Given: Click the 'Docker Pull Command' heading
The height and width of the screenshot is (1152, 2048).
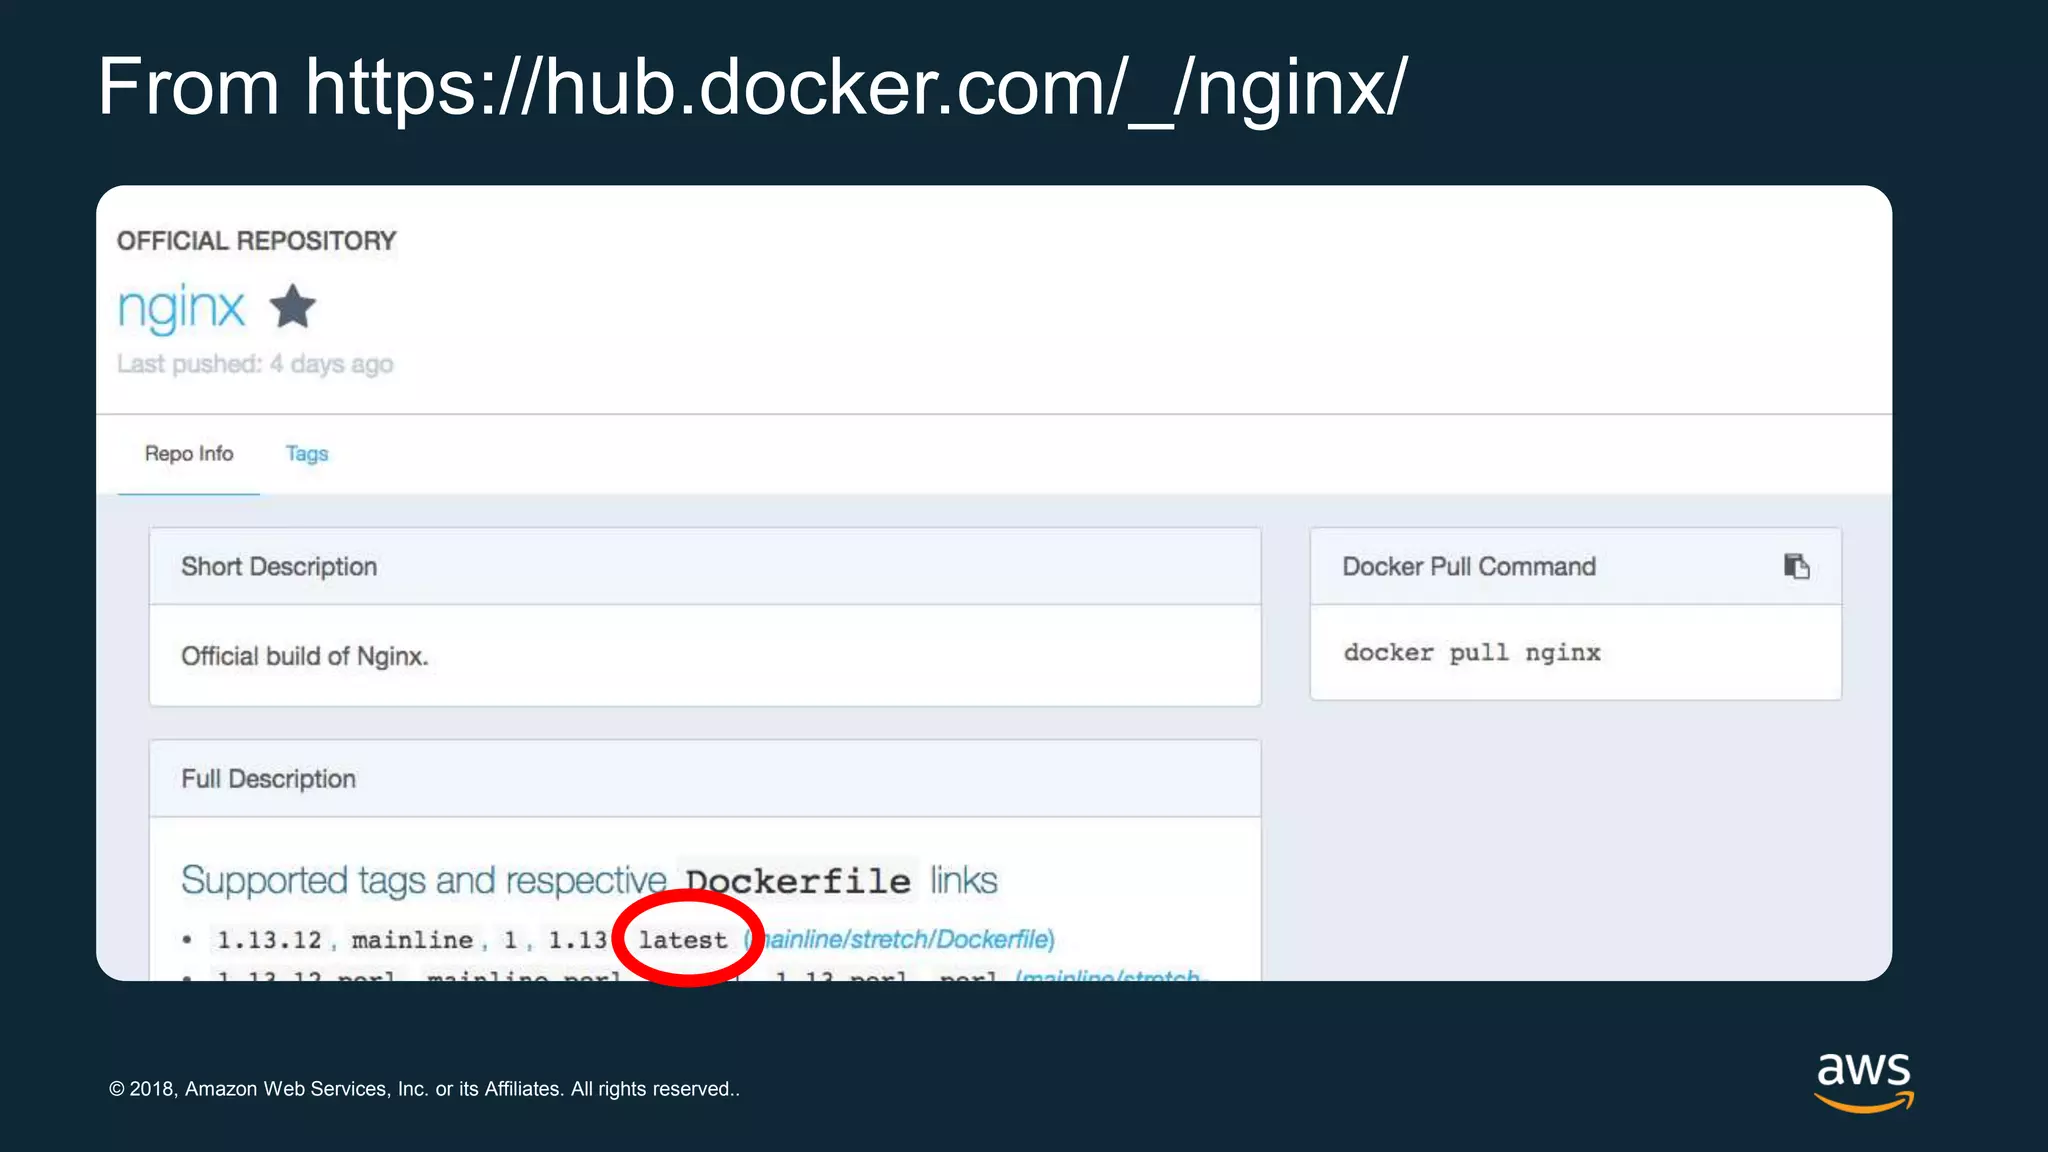Looking at the screenshot, I should (x=1469, y=567).
